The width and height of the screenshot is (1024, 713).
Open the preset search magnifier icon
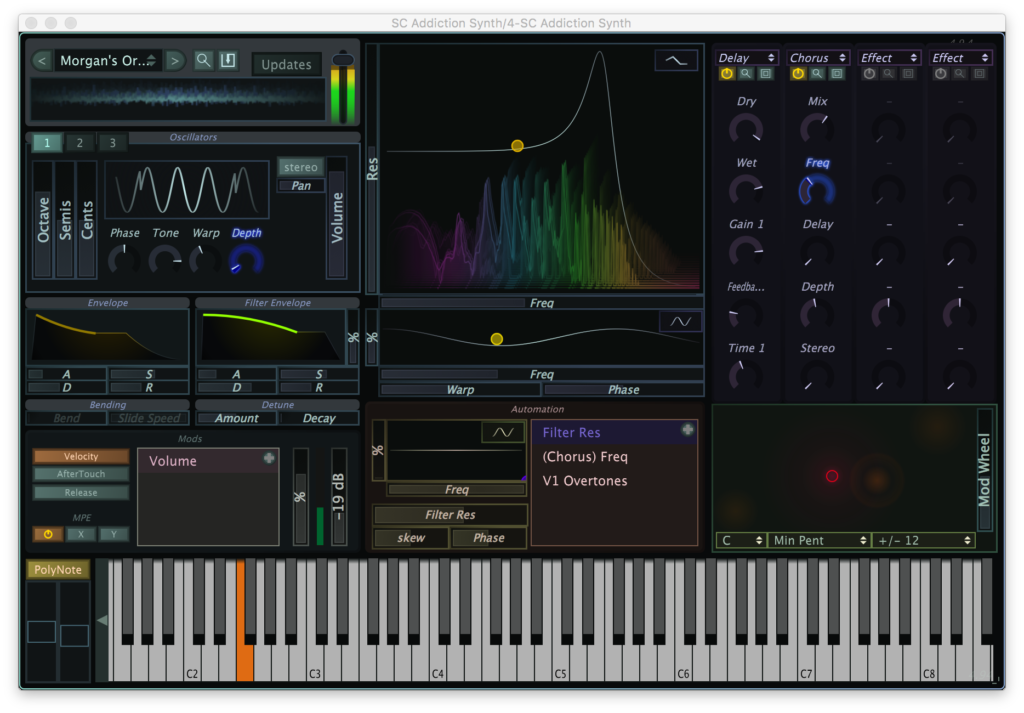(x=203, y=60)
